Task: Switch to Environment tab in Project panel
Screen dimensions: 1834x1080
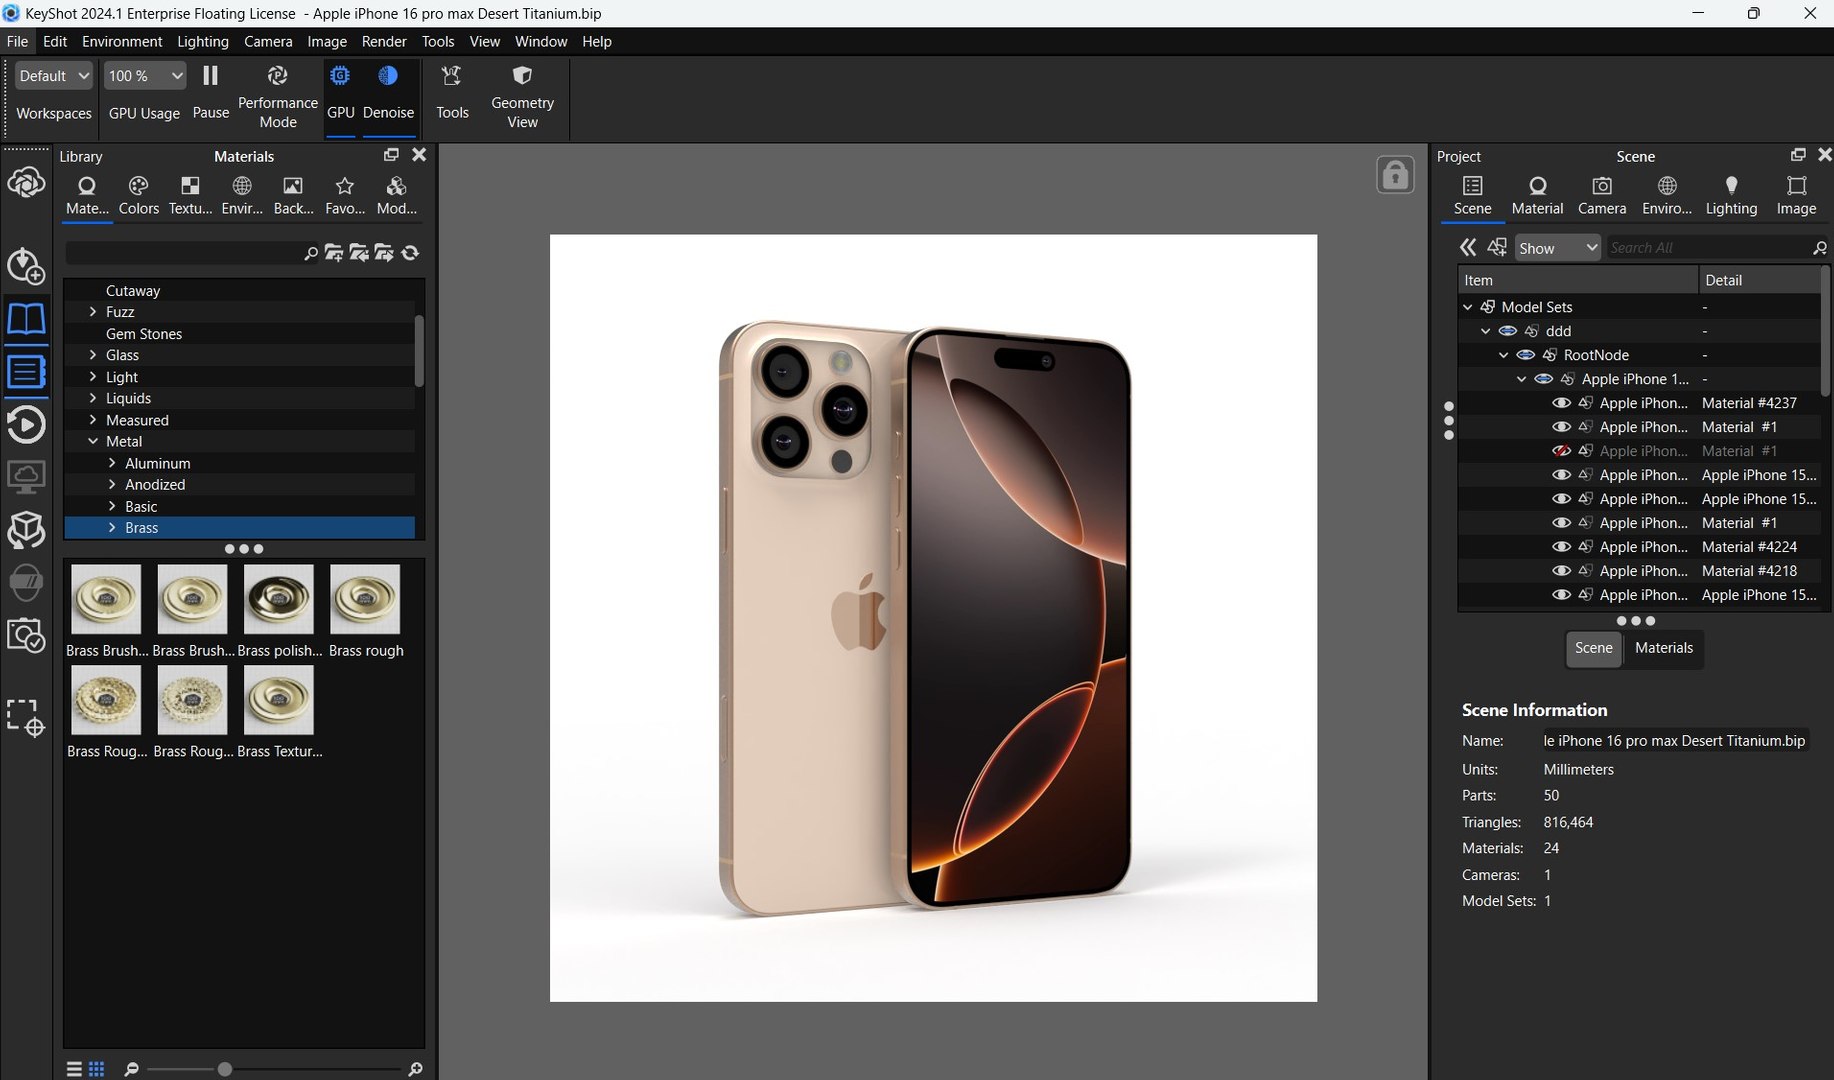Action: point(1667,196)
